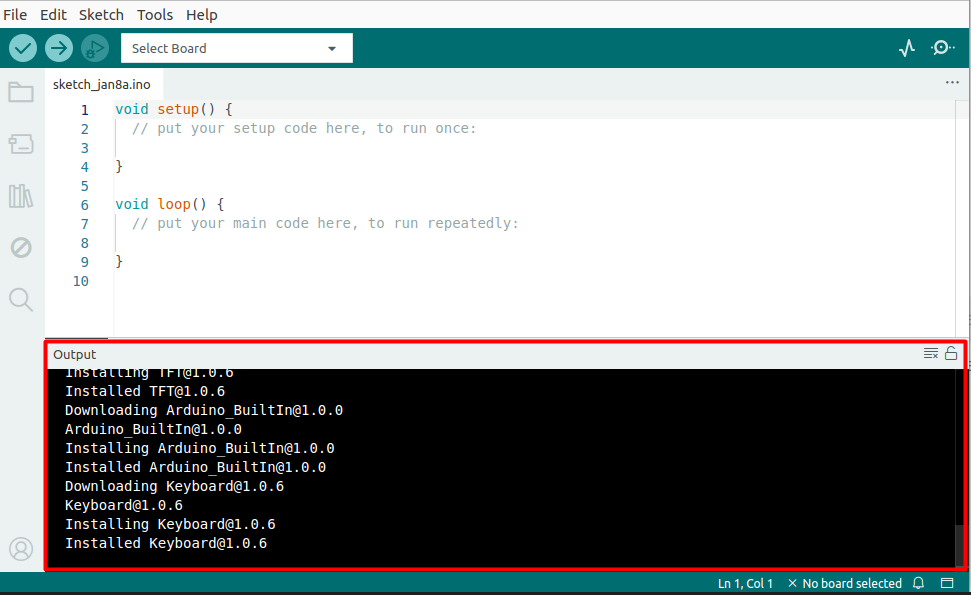Screen dimensions: 971x595
Task: Open the Serial Monitor
Action: [x=942, y=48]
